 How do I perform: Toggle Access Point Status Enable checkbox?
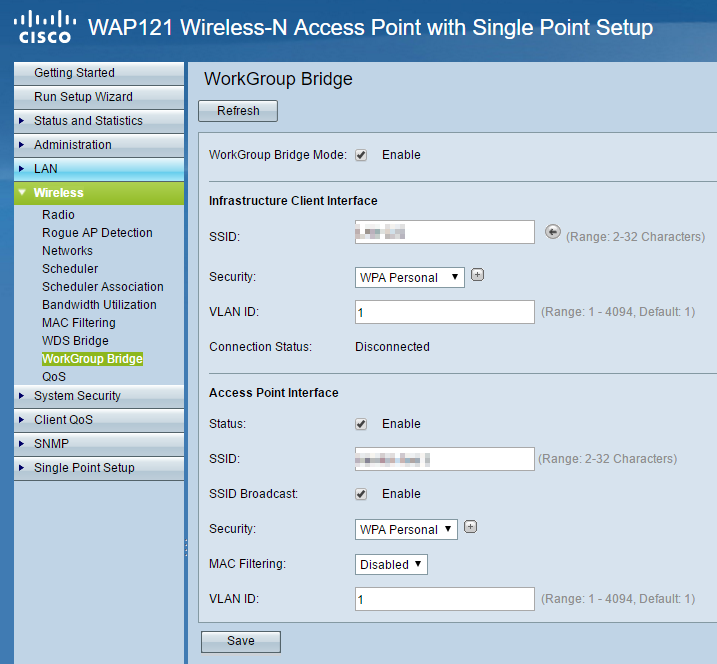pos(361,424)
